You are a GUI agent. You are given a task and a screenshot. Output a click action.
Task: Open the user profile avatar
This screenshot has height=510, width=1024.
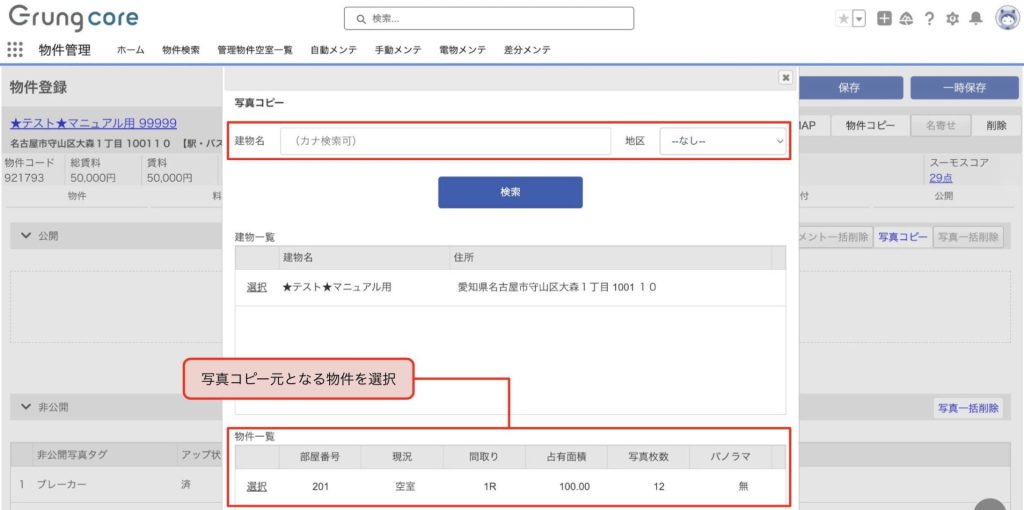click(x=1006, y=18)
